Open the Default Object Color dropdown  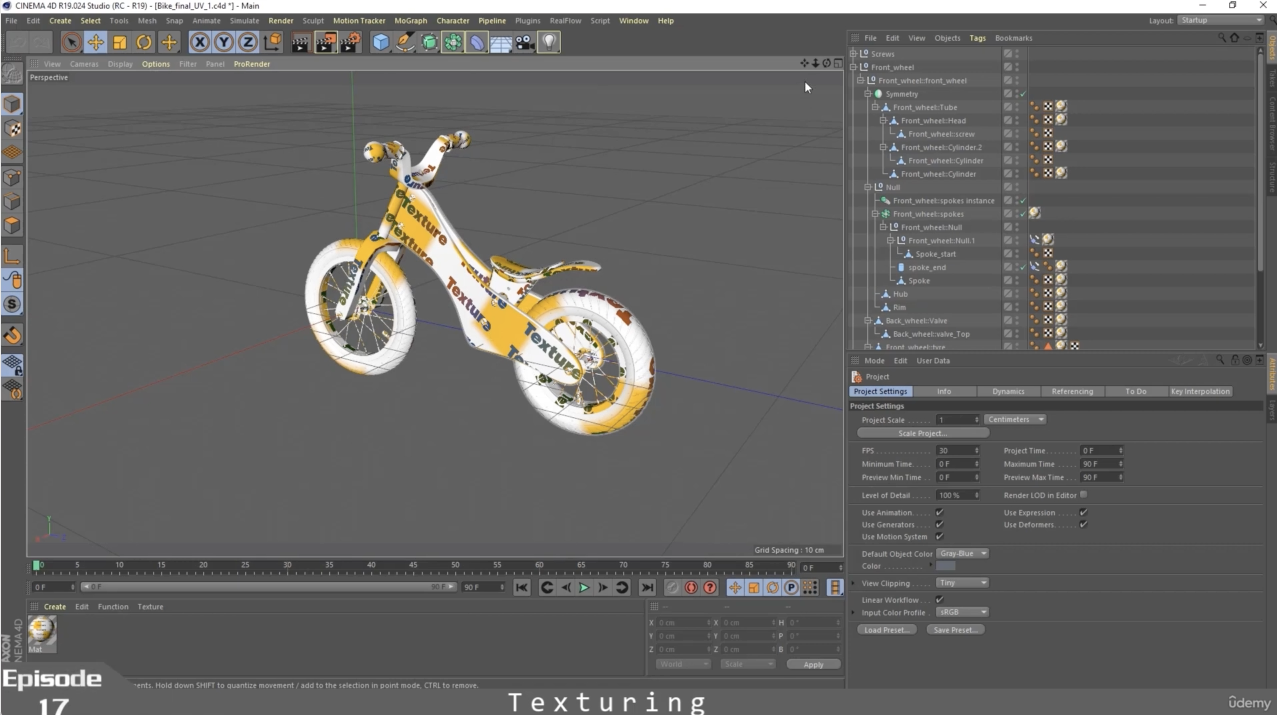(962, 553)
